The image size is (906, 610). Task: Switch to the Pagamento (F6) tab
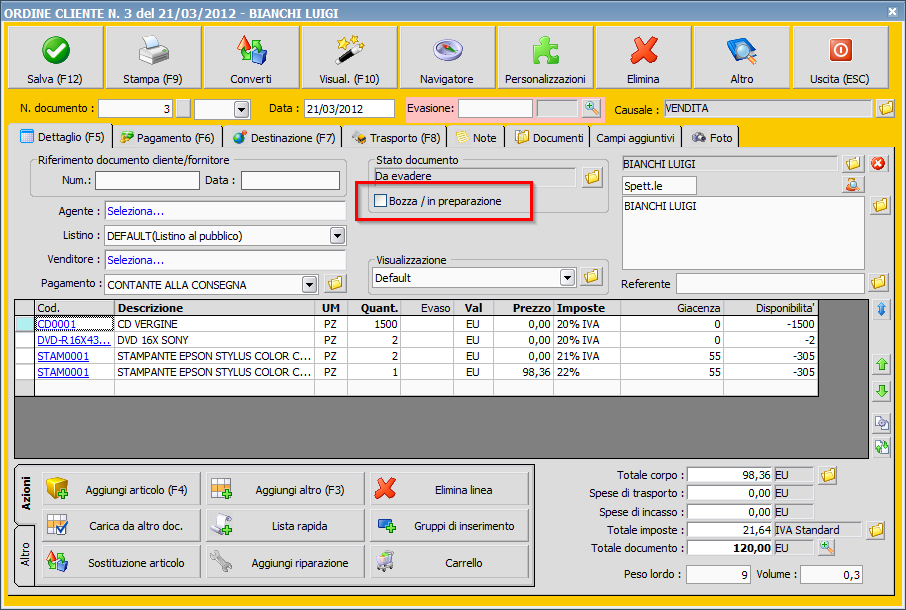(167, 137)
